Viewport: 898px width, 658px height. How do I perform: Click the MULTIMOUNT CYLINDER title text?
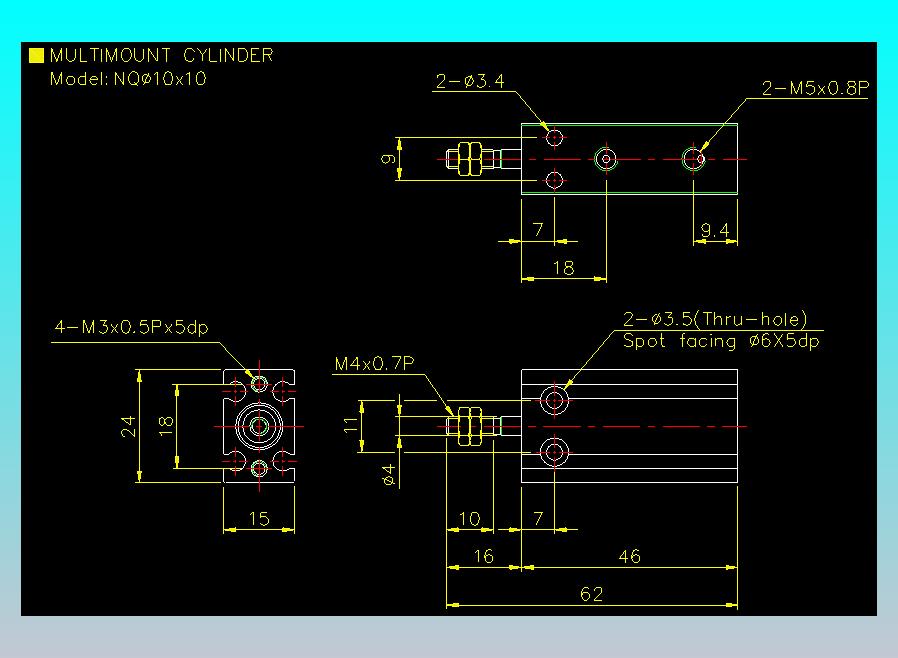162,56
